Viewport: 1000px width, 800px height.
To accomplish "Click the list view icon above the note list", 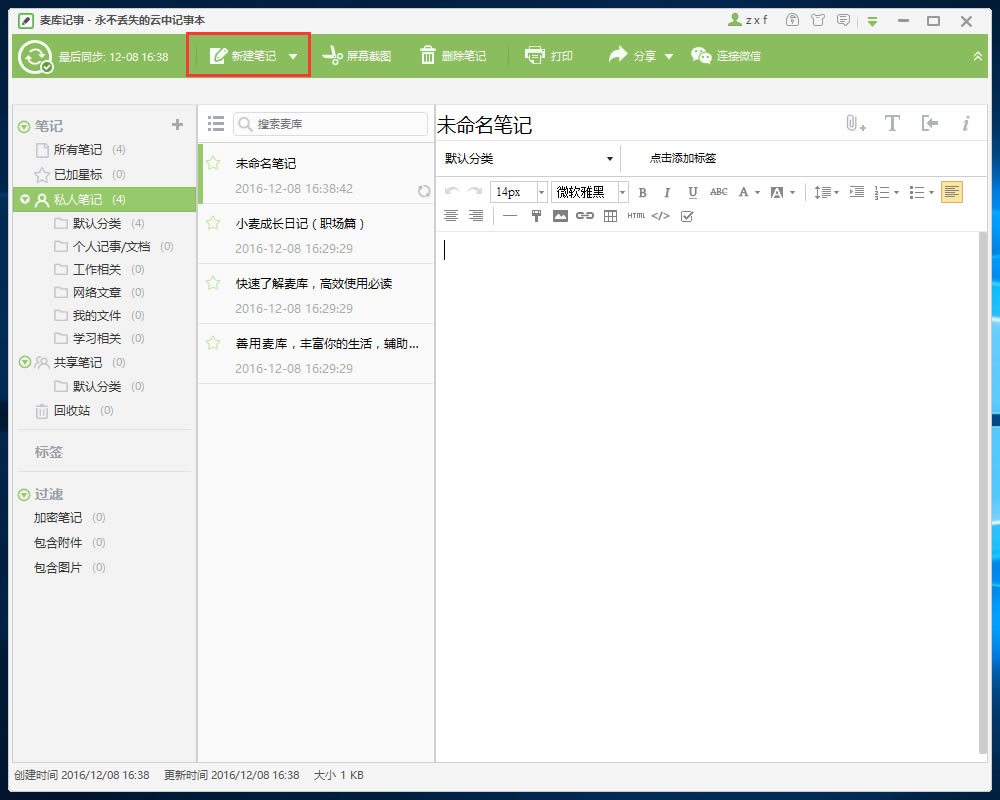I will tap(215, 123).
